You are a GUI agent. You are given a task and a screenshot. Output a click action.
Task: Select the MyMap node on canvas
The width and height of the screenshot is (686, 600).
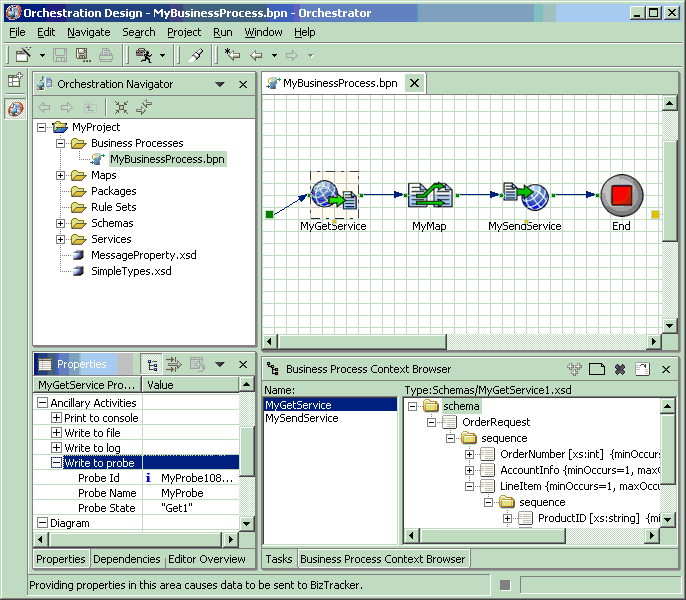coord(430,195)
